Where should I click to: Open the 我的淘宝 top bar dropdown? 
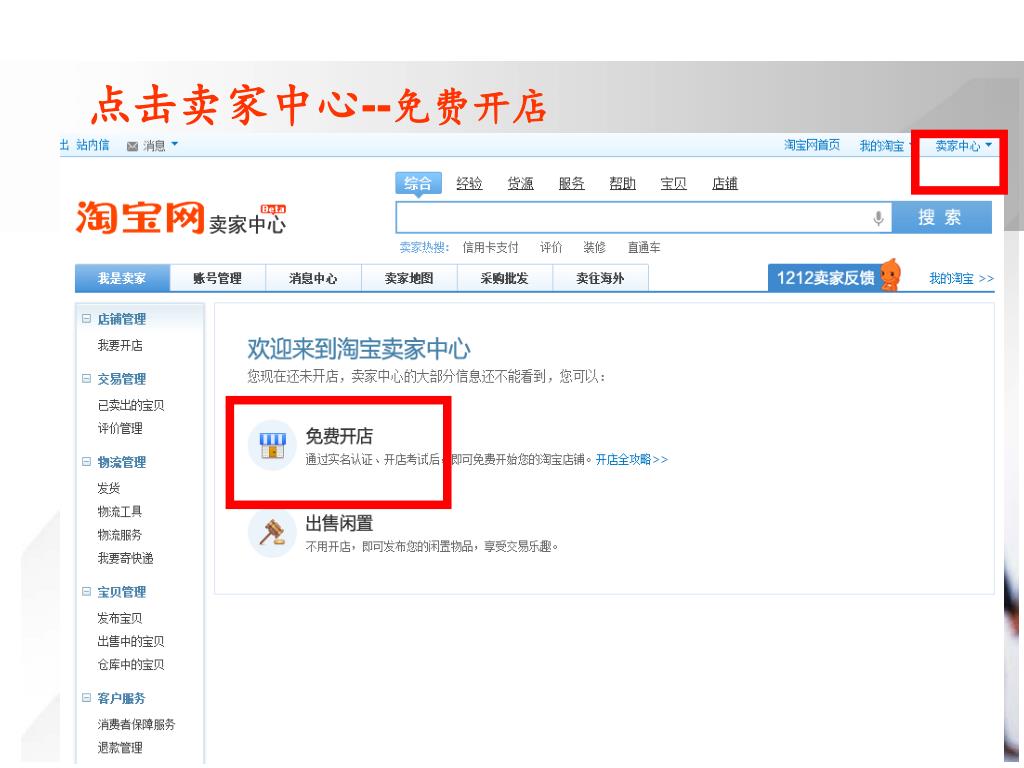click(886, 146)
